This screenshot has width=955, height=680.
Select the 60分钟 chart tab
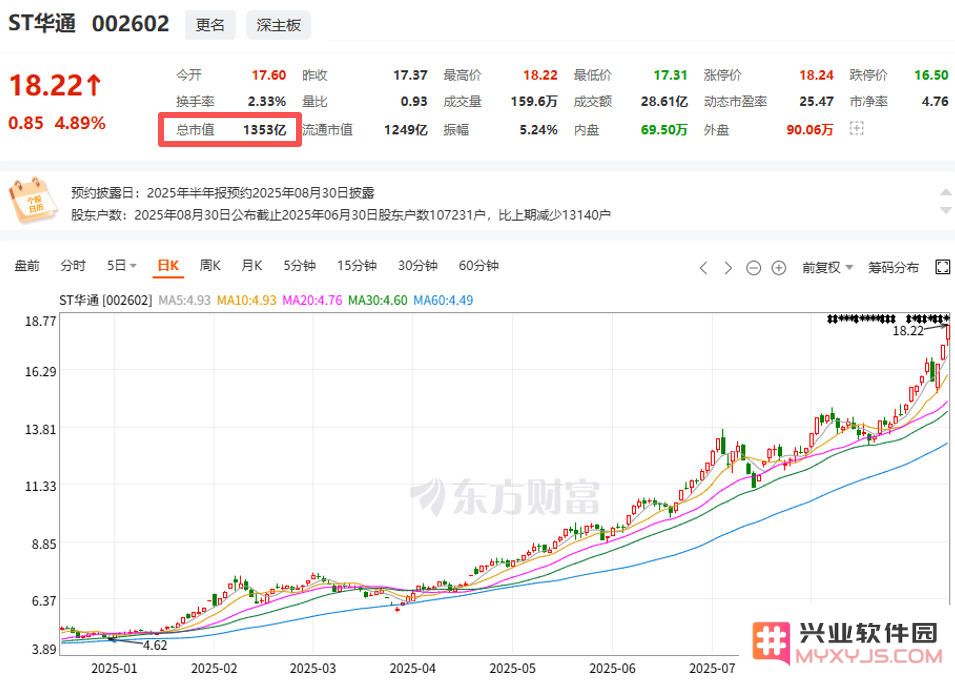click(x=478, y=266)
